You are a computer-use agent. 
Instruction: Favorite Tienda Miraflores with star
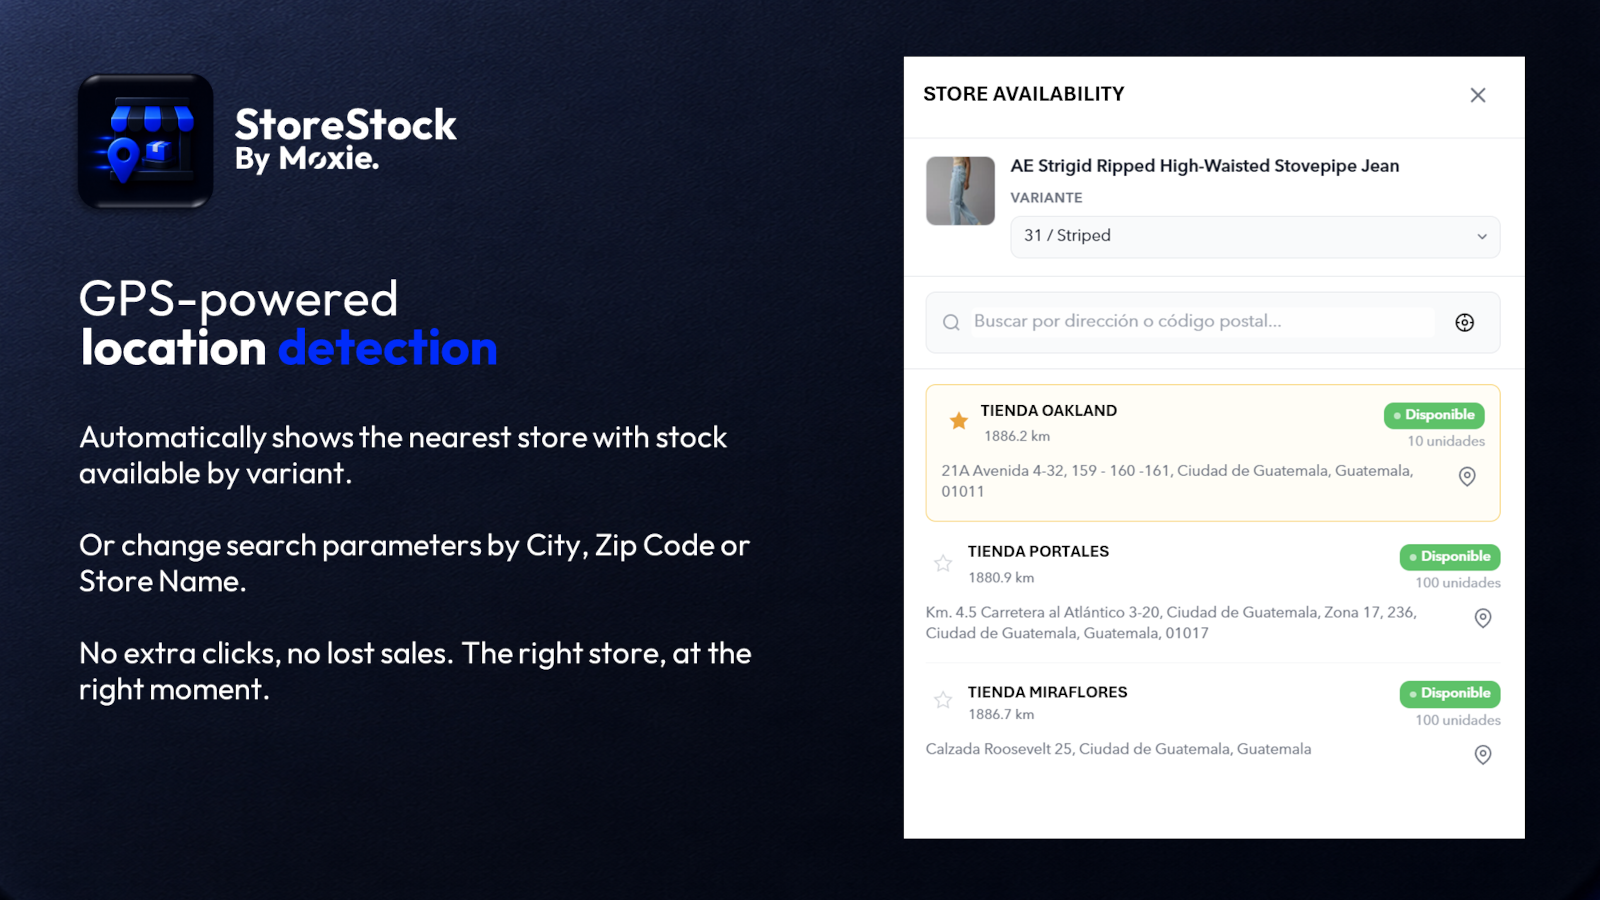[943, 700]
